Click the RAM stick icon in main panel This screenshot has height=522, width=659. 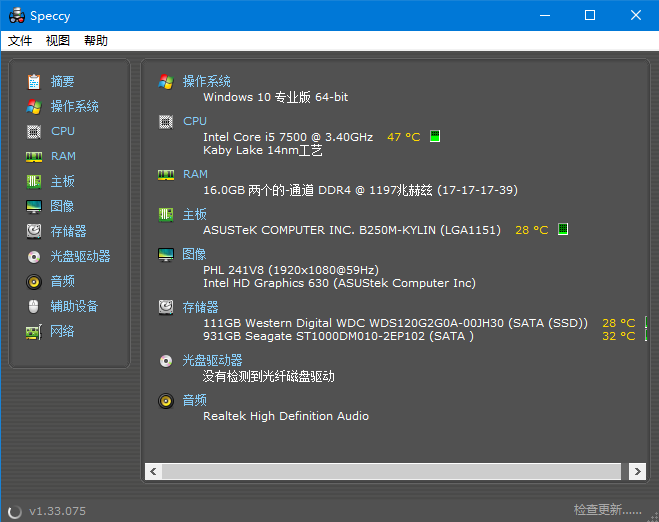pos(166,175)
